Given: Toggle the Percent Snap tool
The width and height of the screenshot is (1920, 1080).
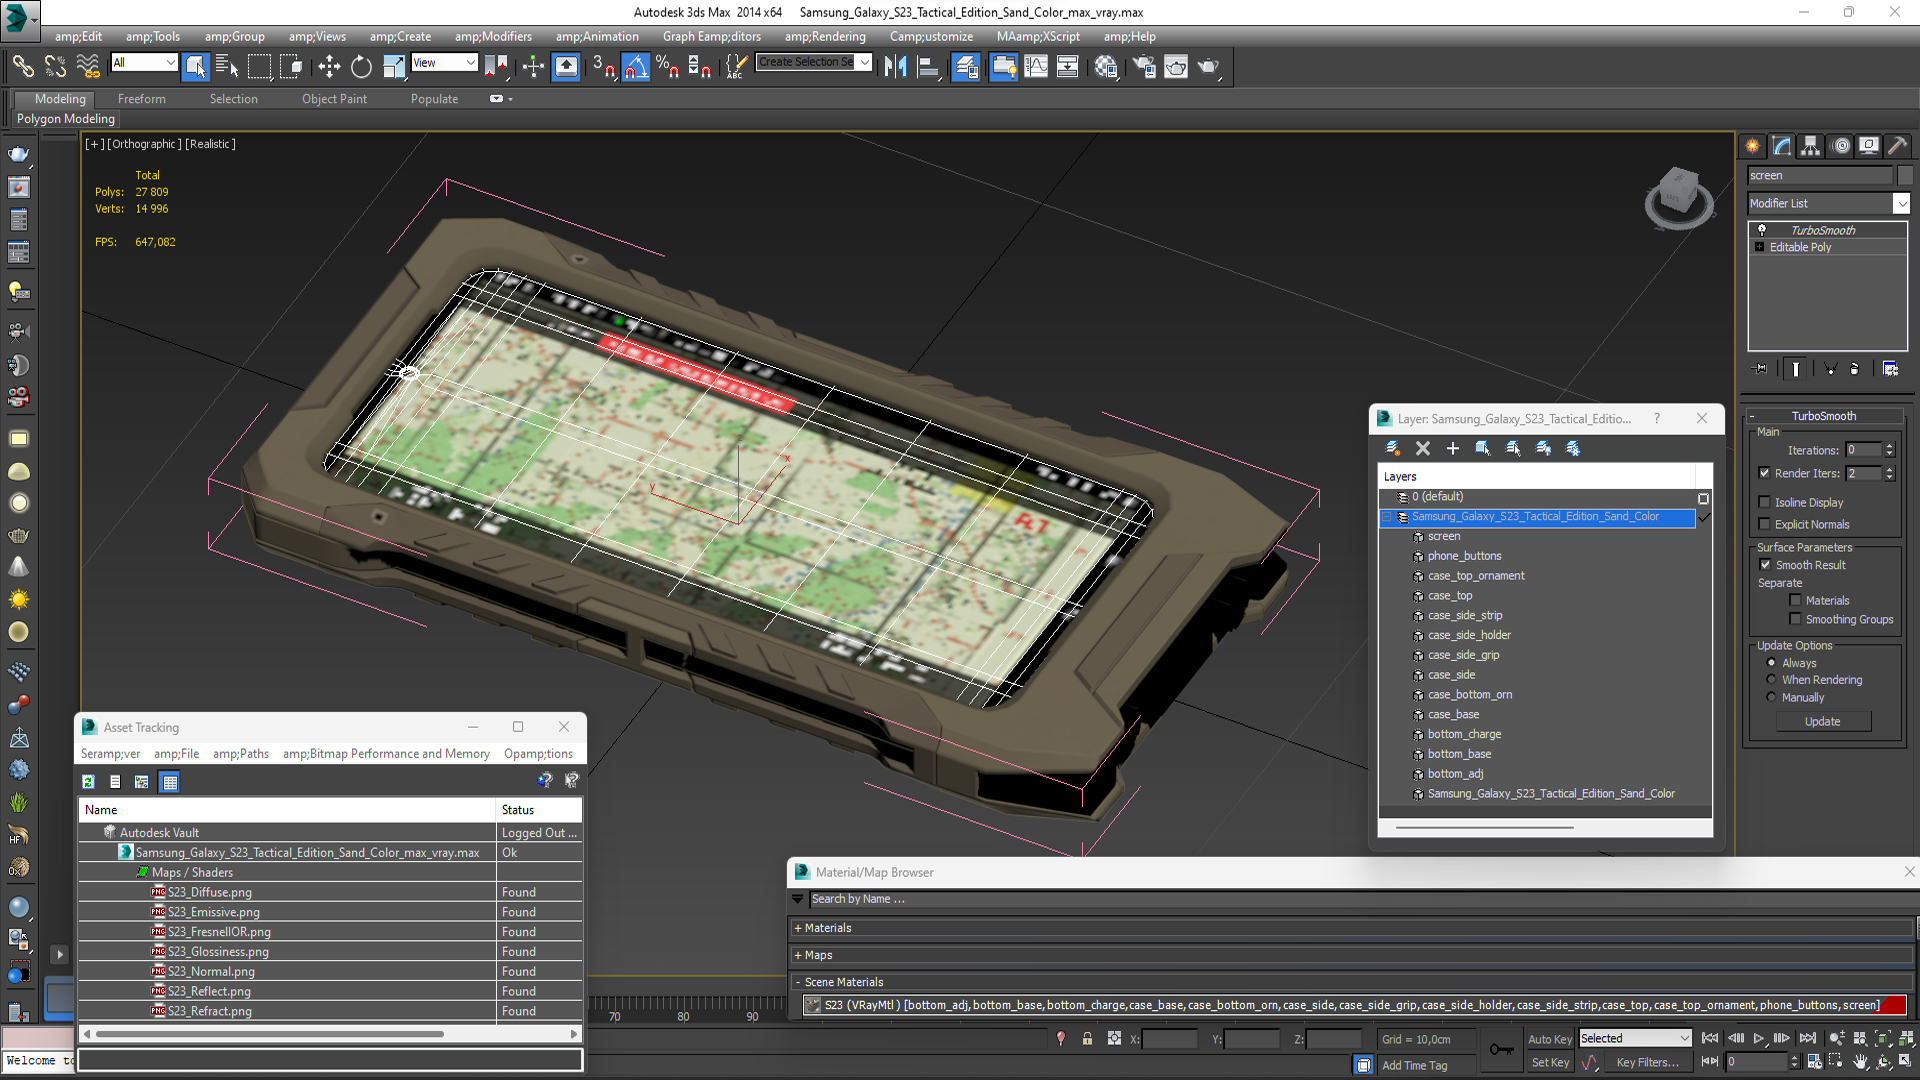Looking at the screenshot, I should (x=668, y=67).
